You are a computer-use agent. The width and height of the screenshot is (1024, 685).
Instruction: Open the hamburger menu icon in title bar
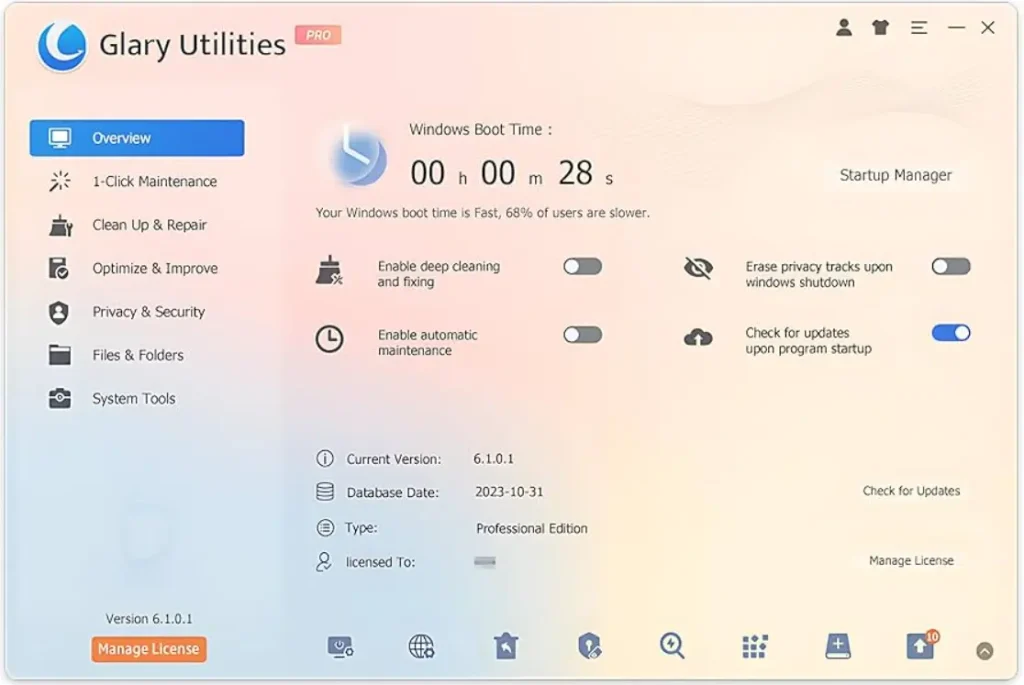[919, 27]
